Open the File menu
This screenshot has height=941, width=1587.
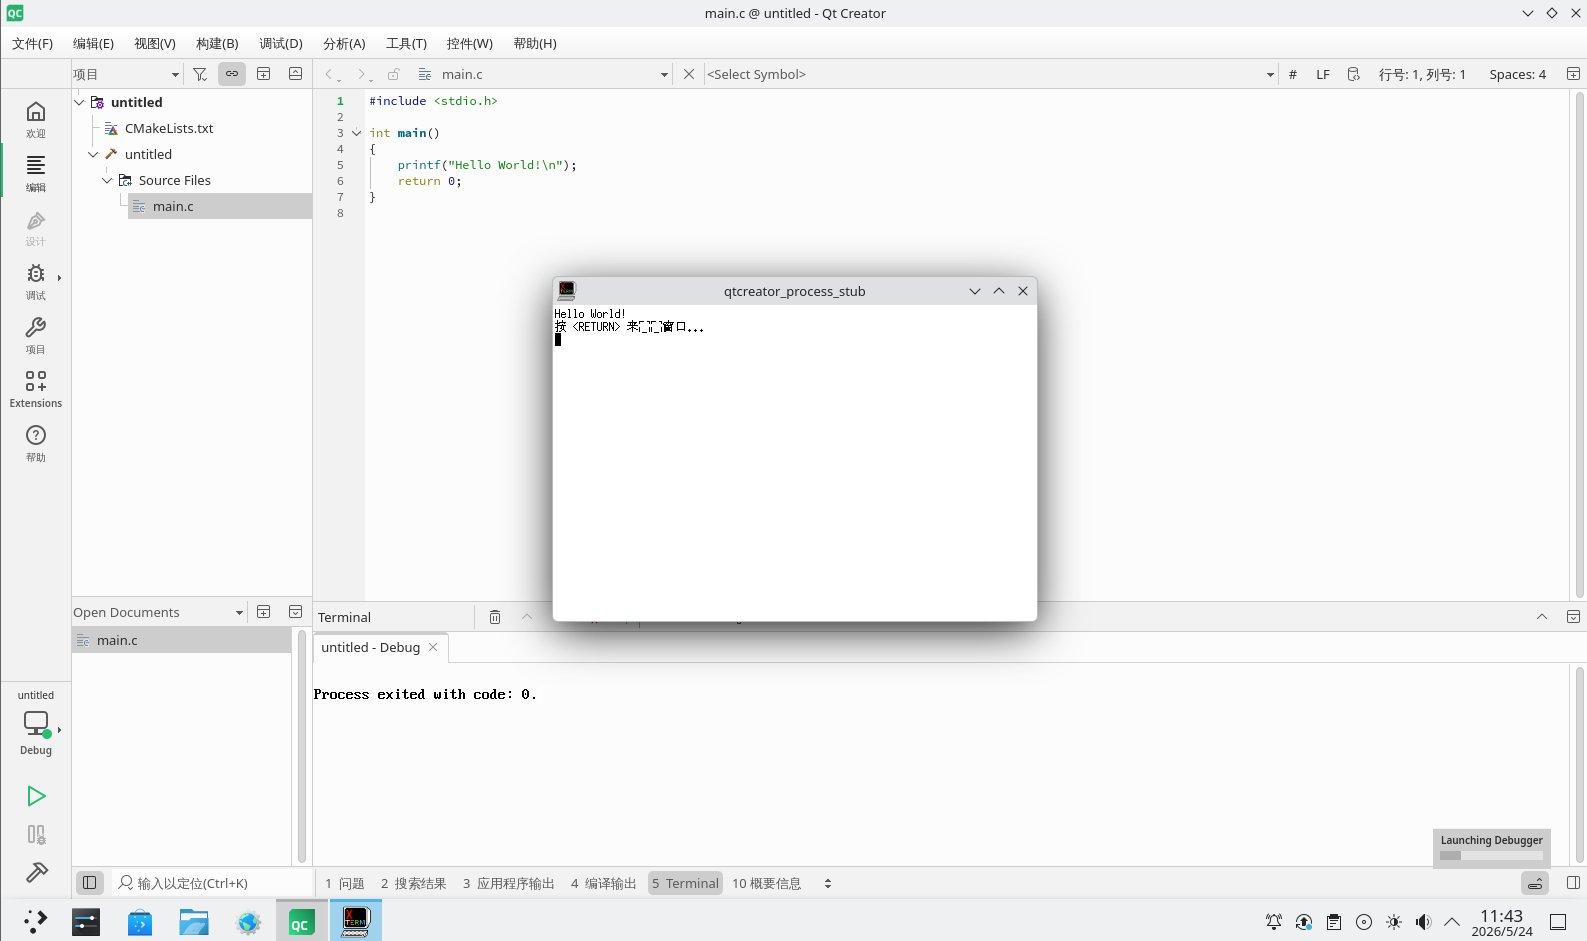[33, 43]
